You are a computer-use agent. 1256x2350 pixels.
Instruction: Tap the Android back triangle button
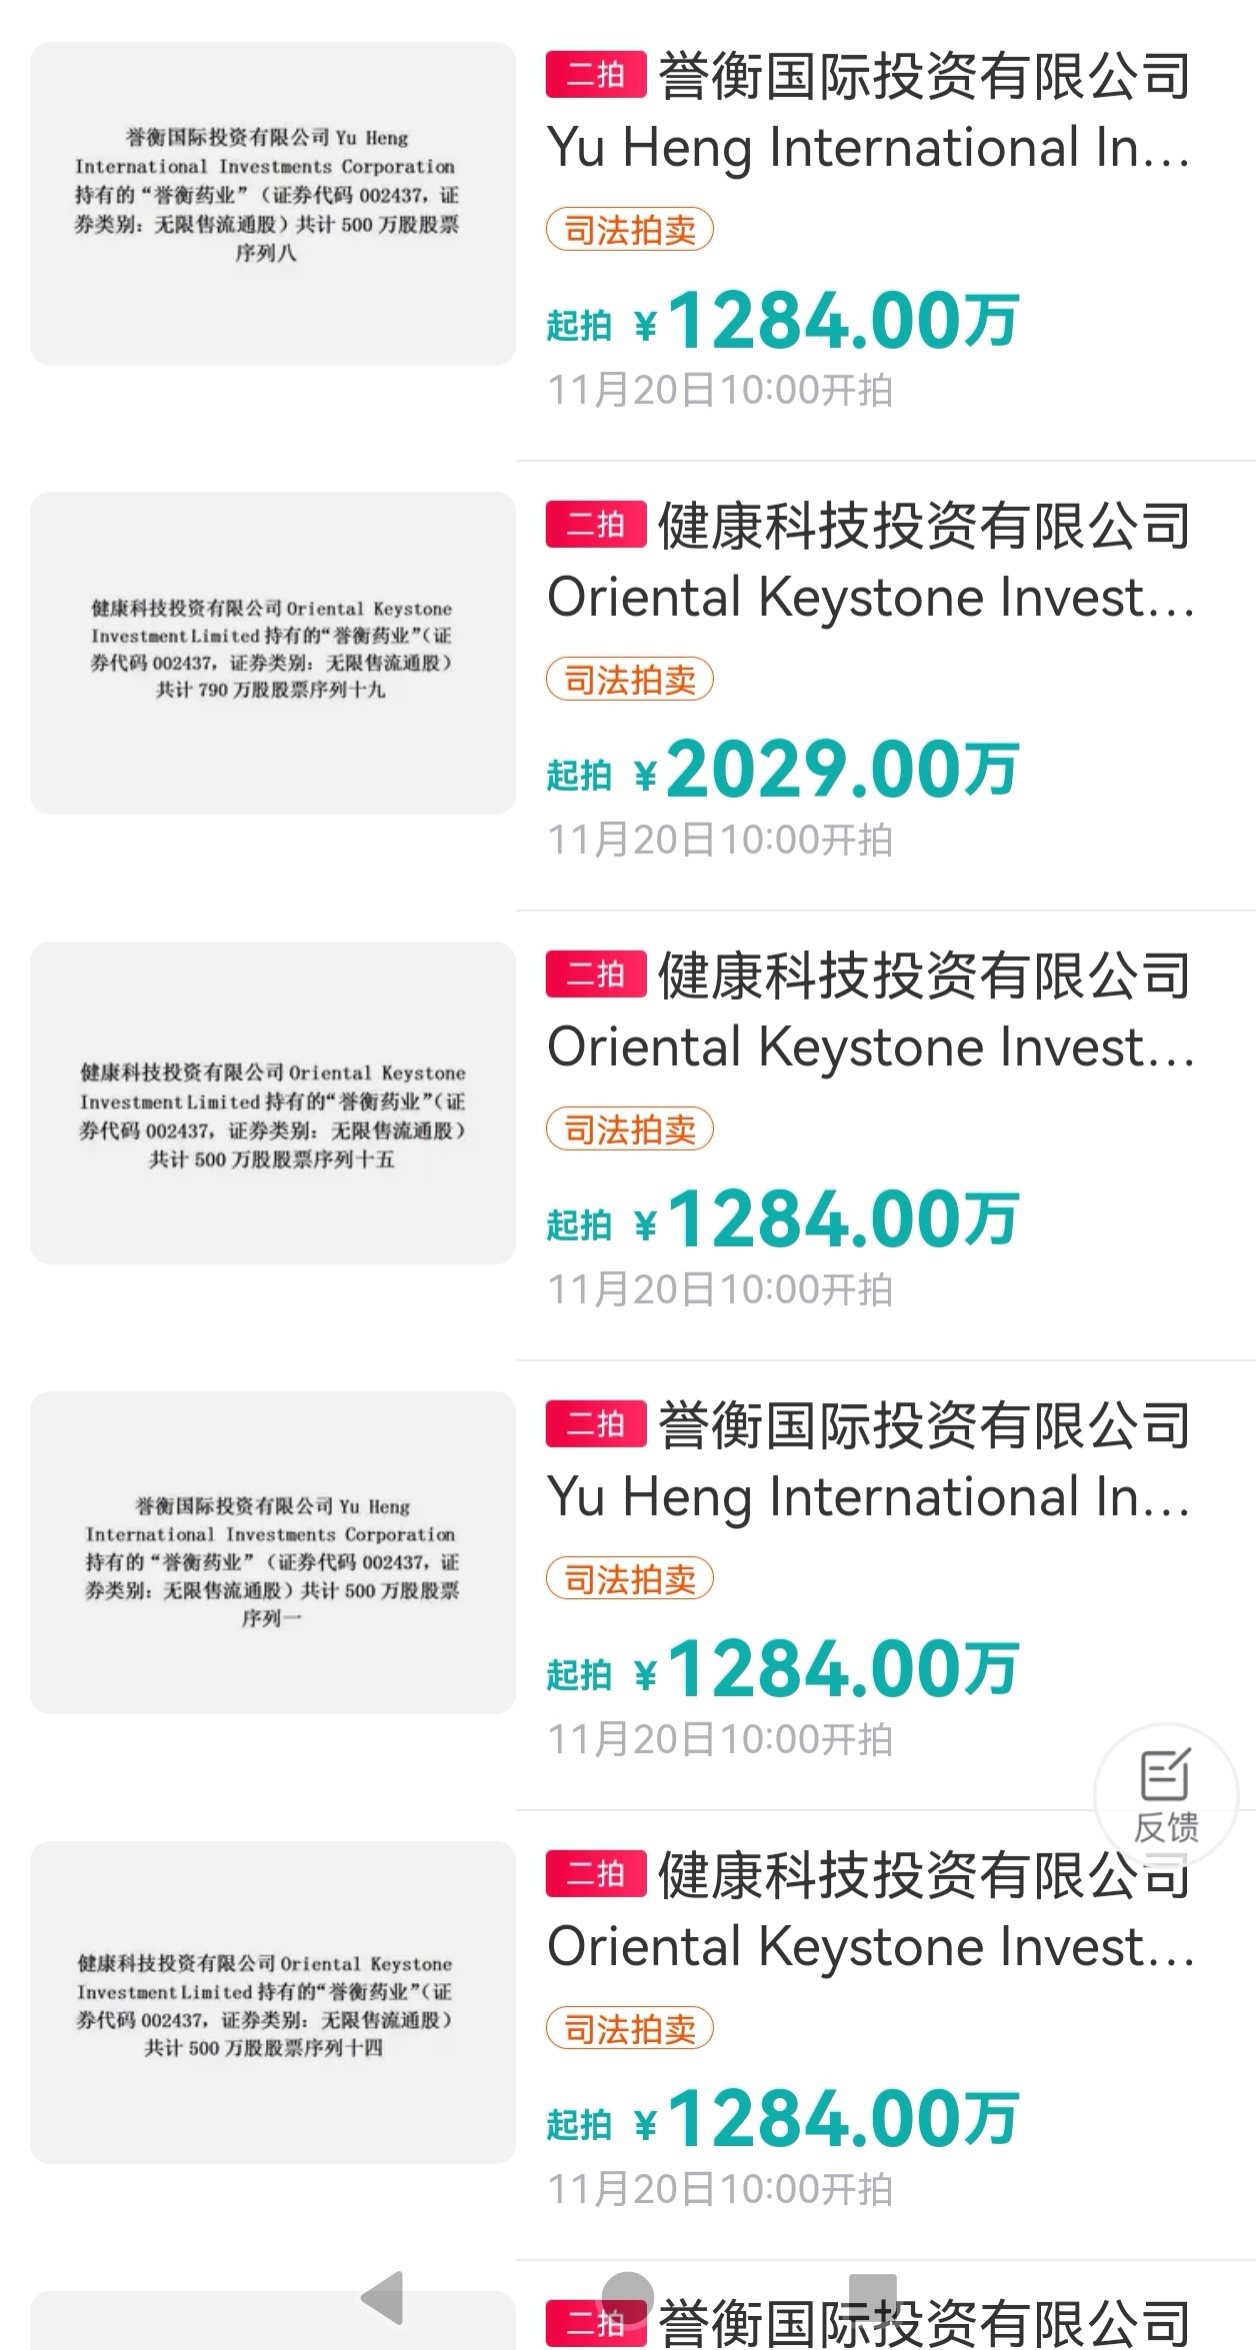383,2297
